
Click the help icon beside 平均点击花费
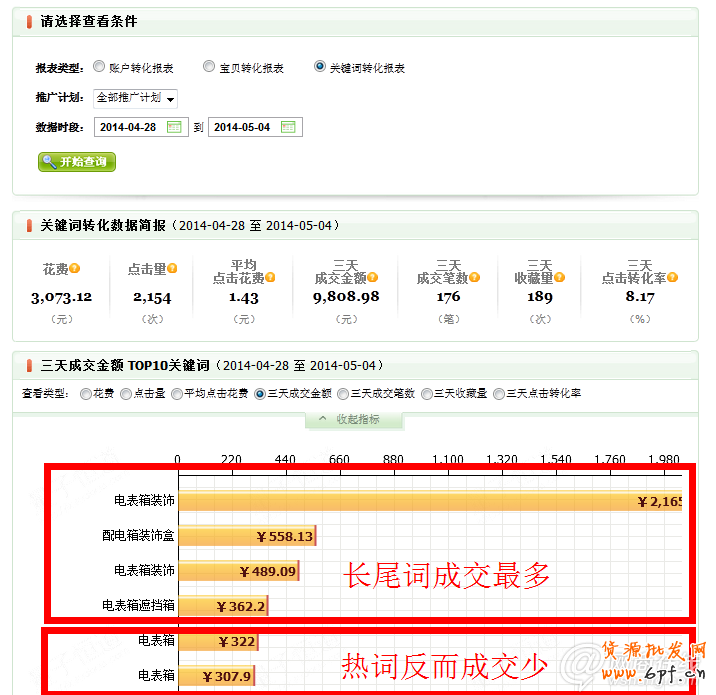(x=270, y=278)
